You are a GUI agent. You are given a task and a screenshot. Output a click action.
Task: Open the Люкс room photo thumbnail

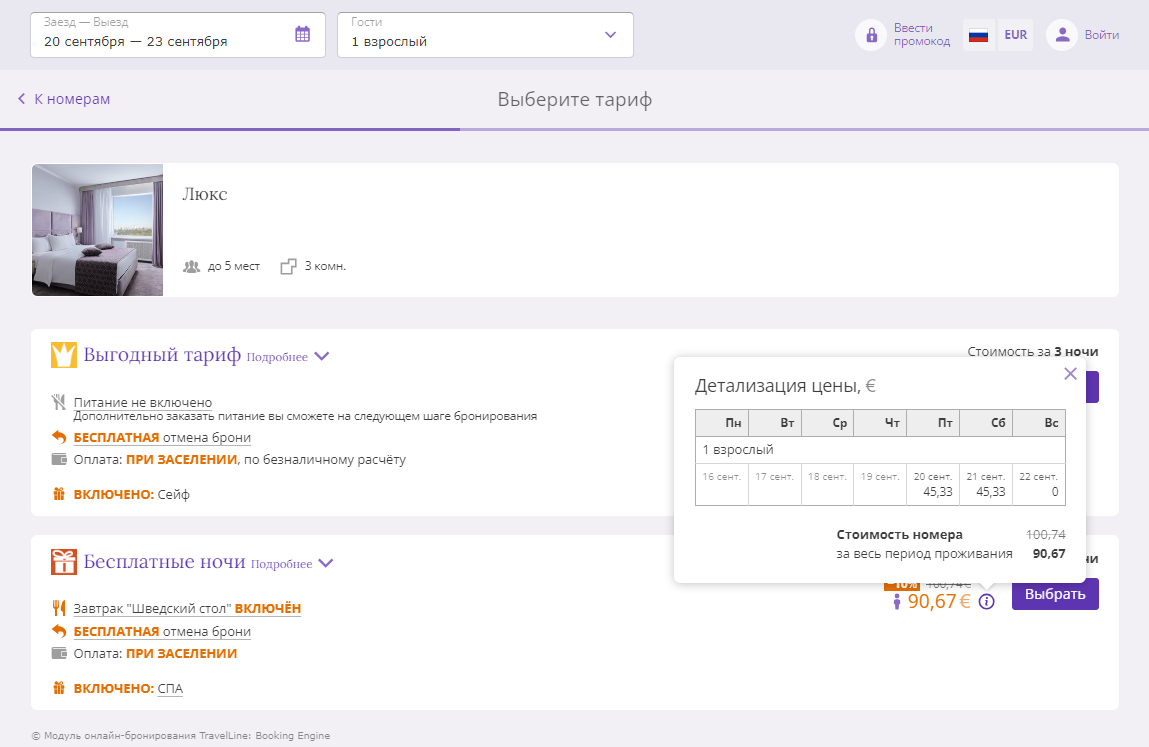97,230
